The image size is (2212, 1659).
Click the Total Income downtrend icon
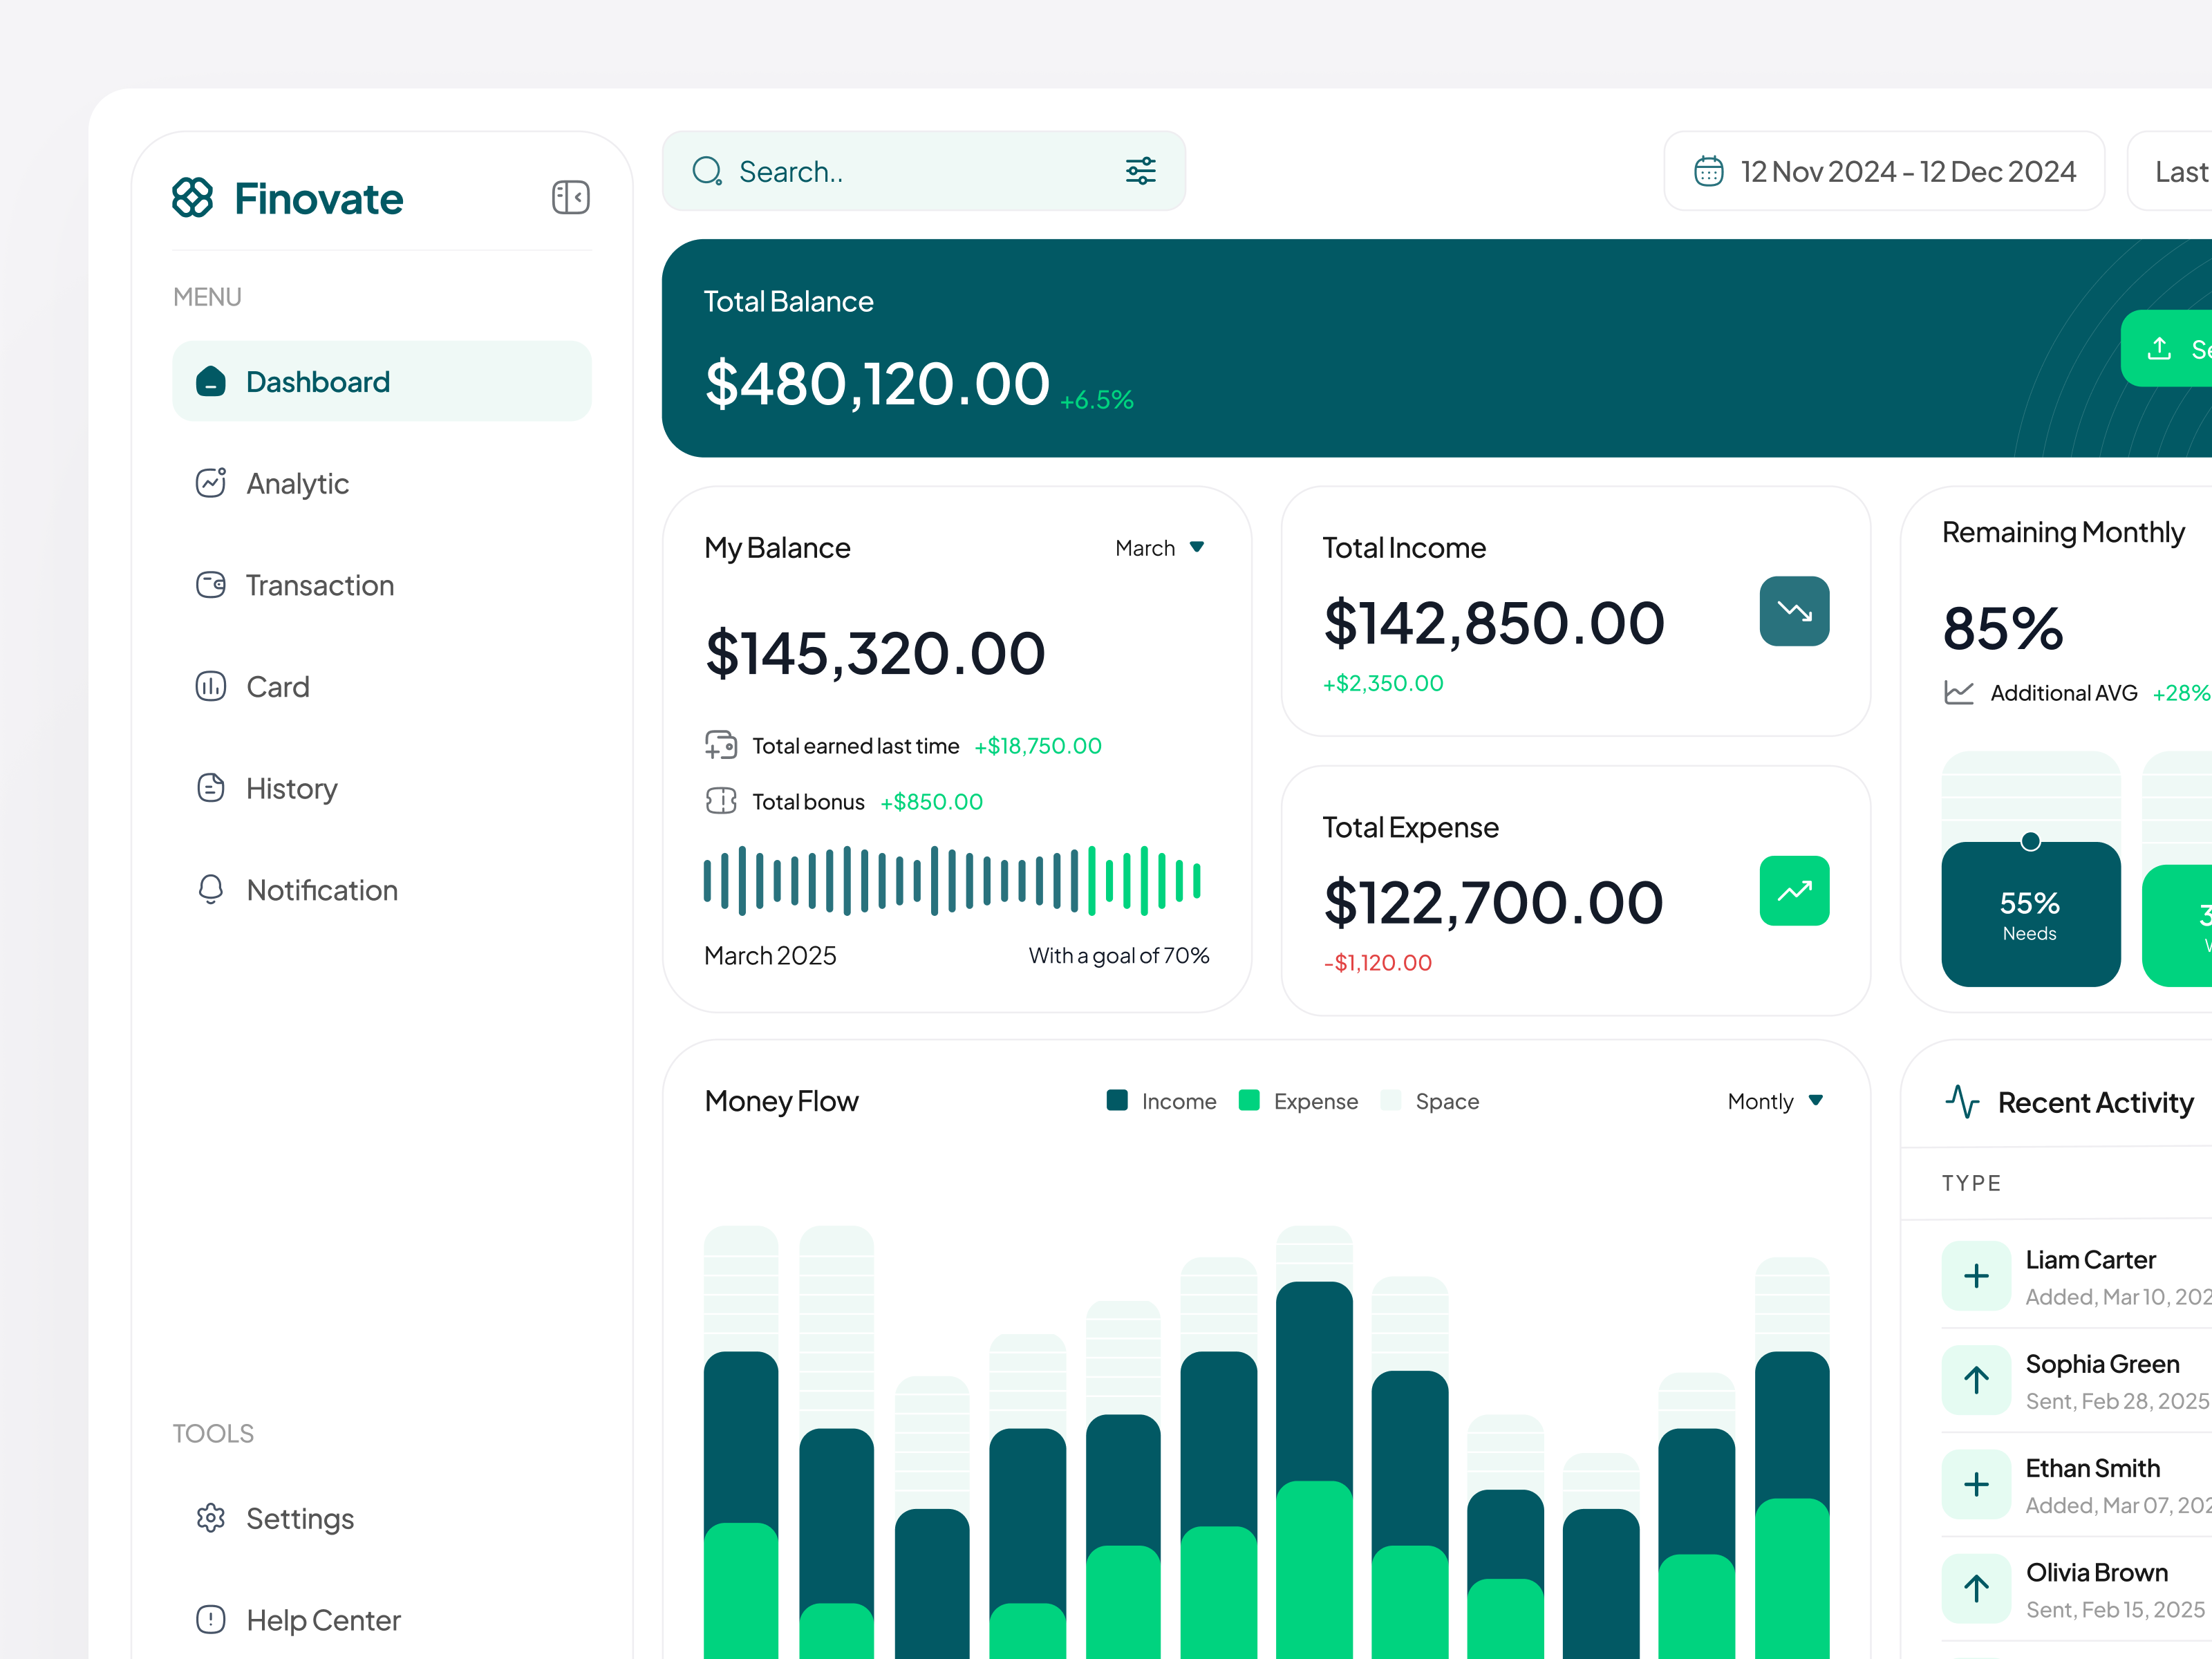coord(1794,611)
